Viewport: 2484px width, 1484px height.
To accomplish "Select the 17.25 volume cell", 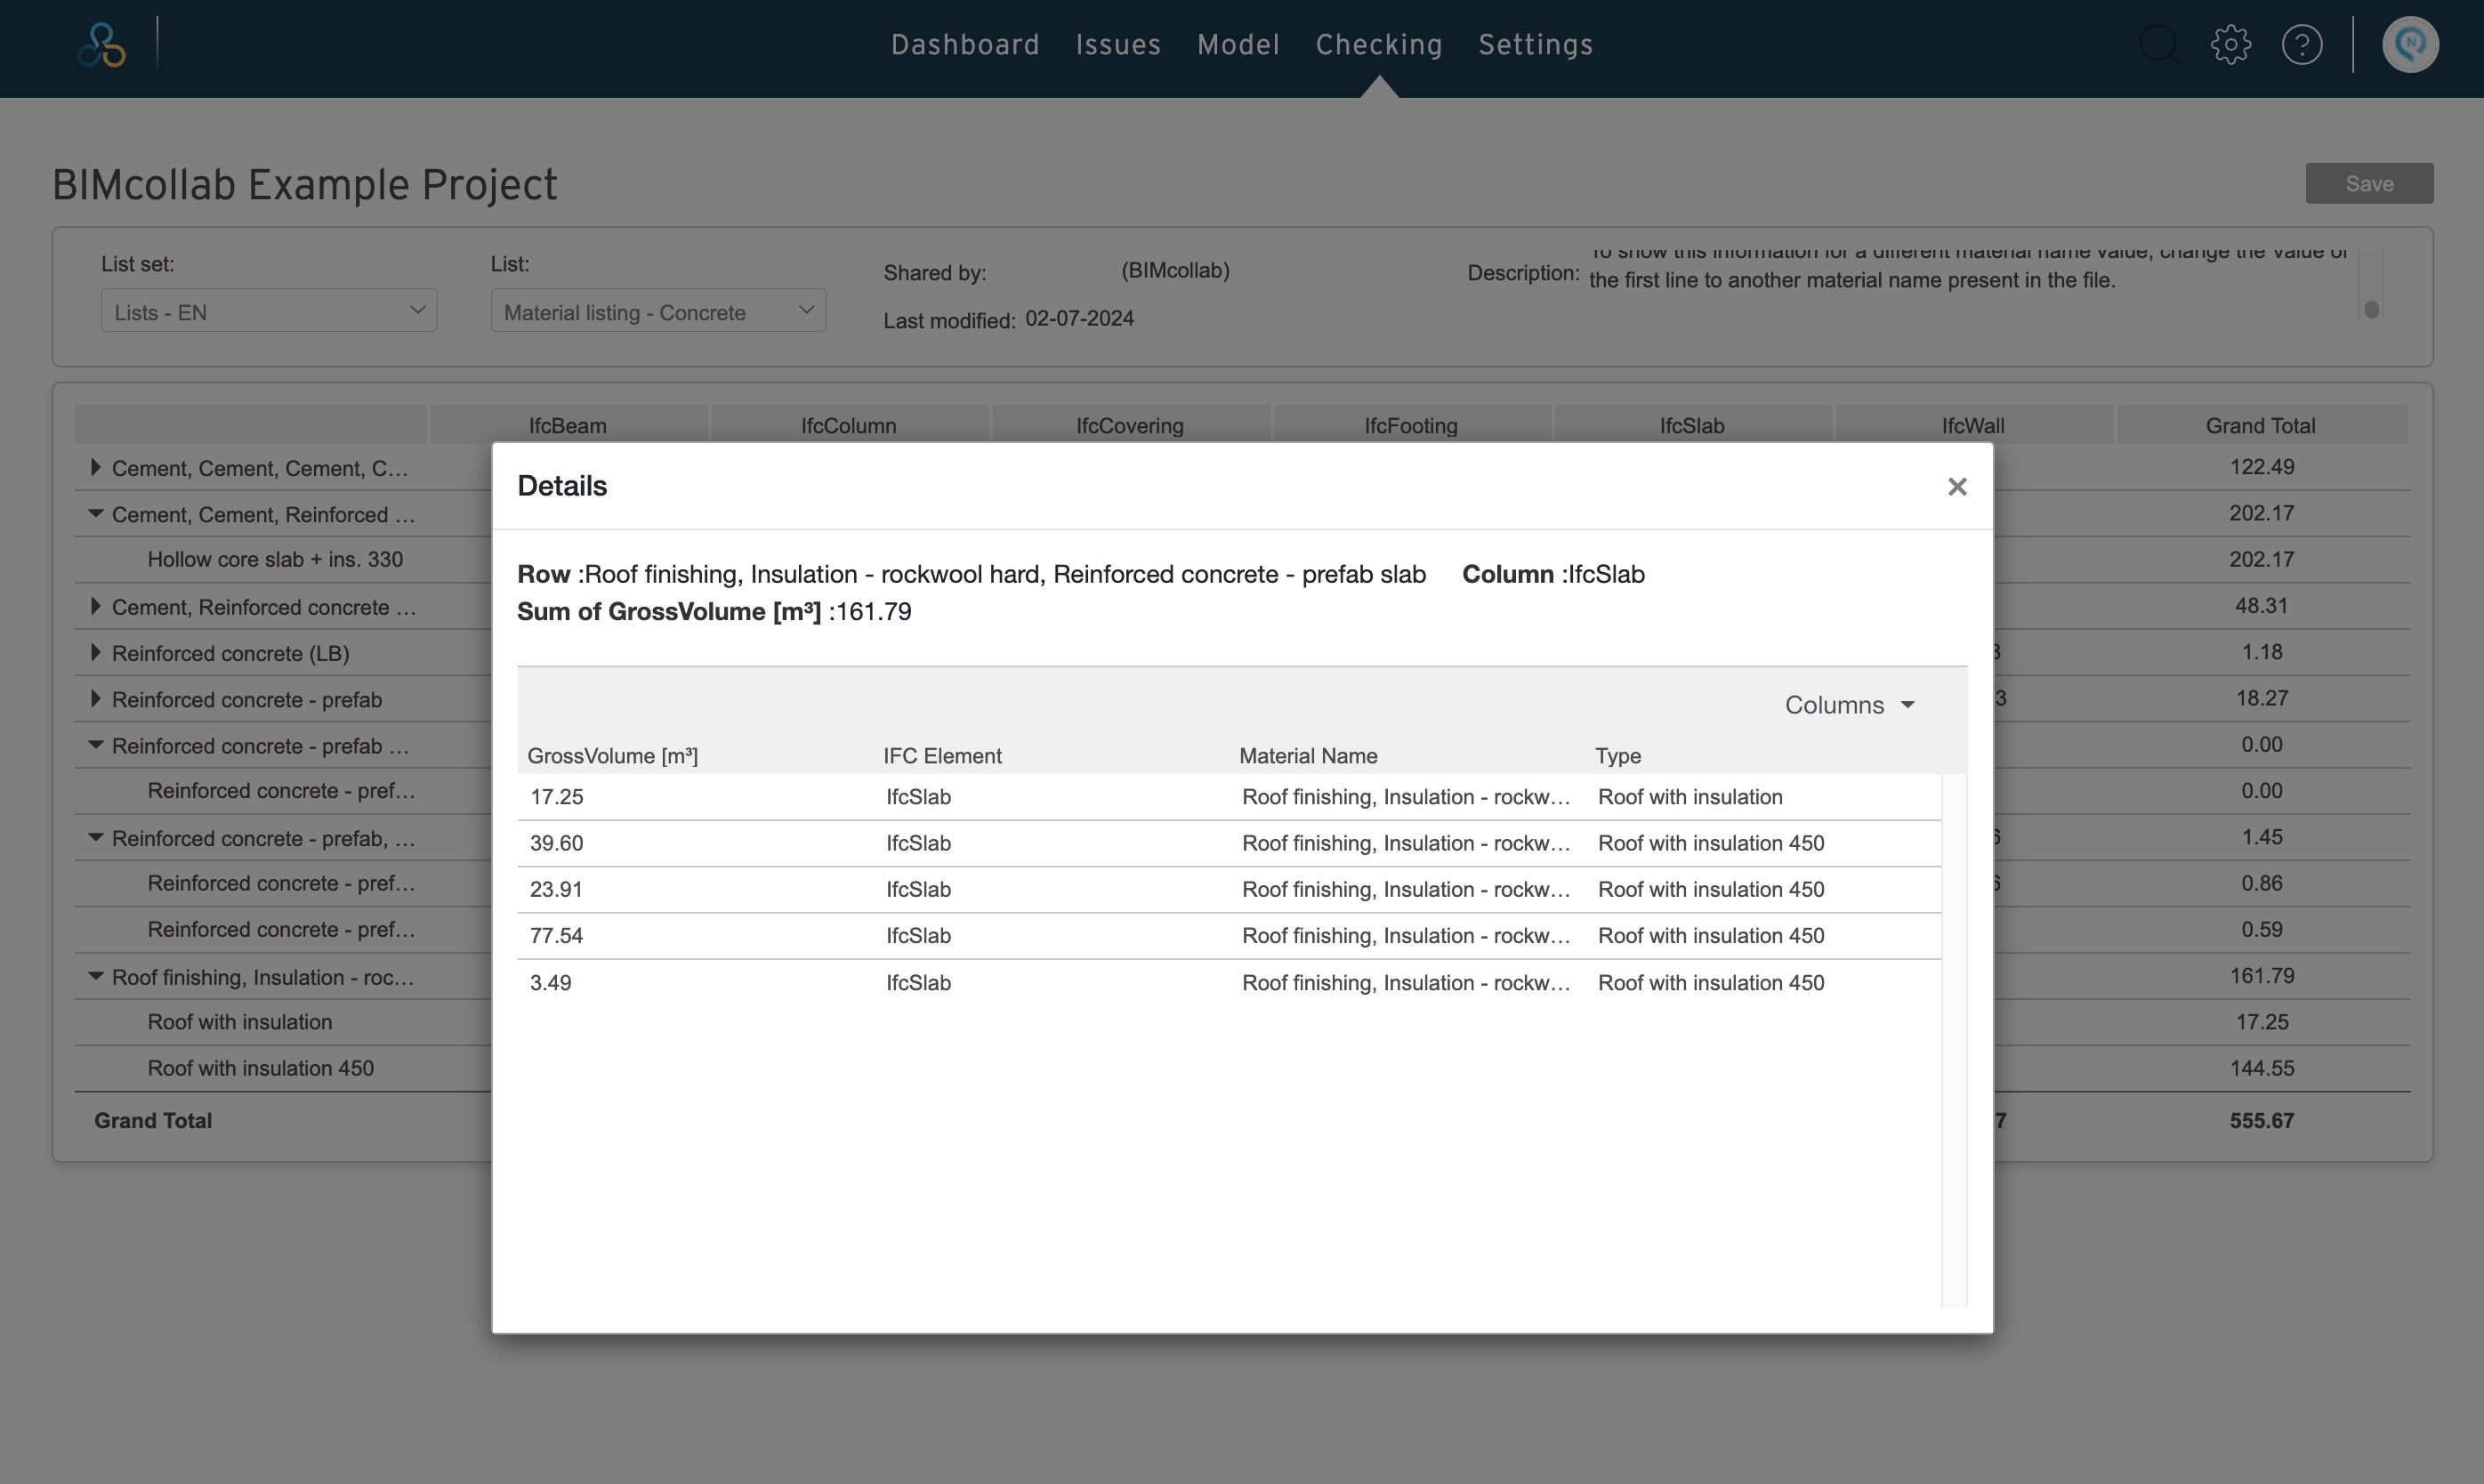I will [557, 797].
